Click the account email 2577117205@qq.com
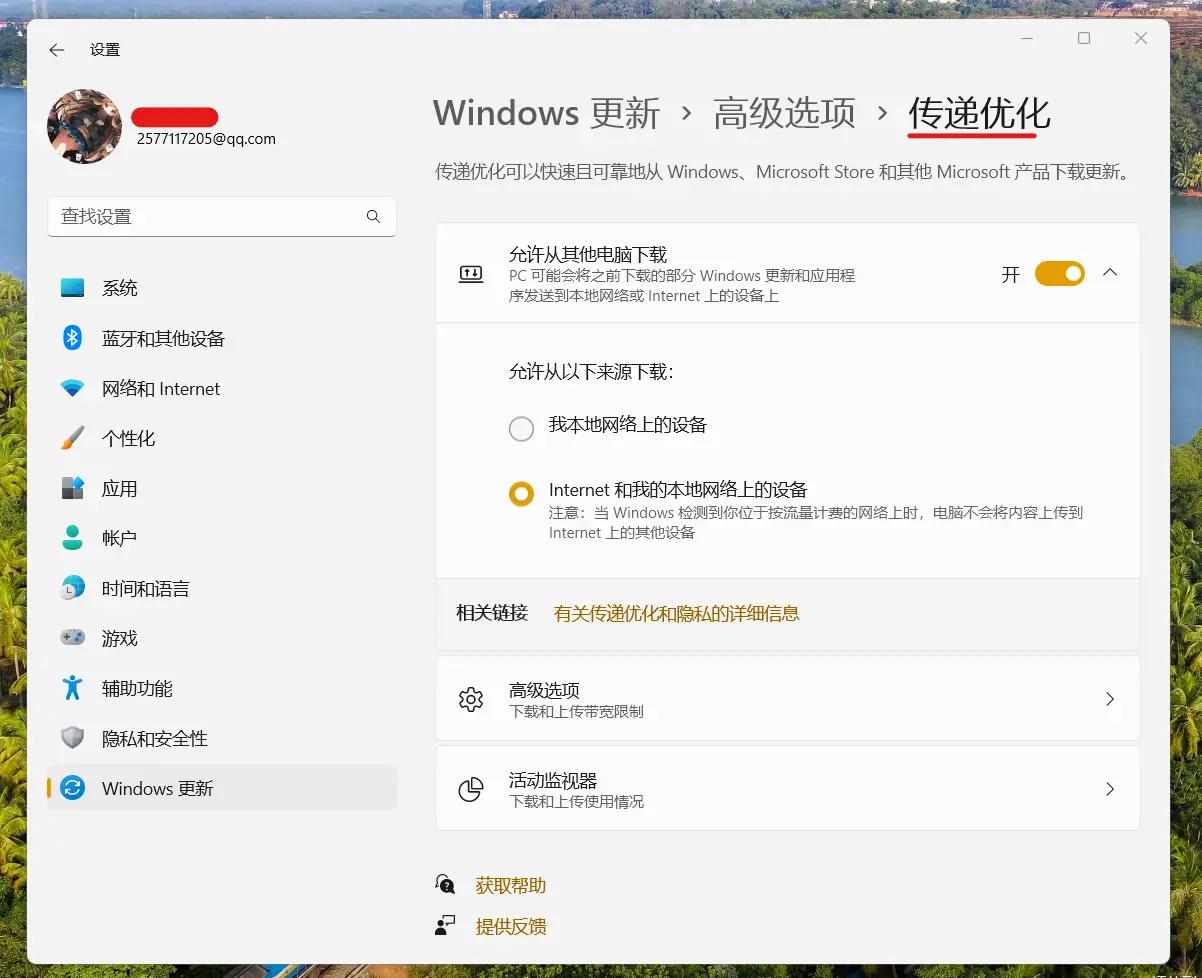 tap(206, 139)
